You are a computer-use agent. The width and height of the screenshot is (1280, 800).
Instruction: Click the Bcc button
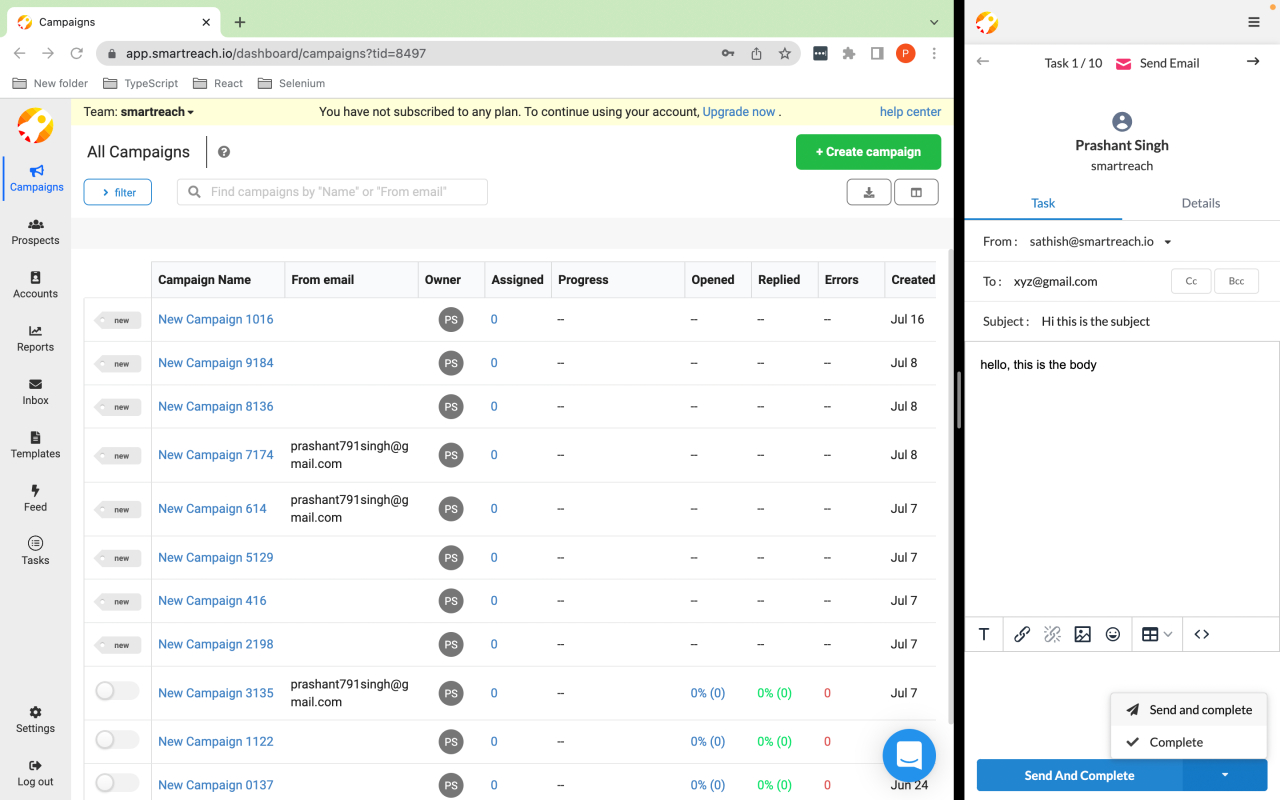coord(1236,281)
